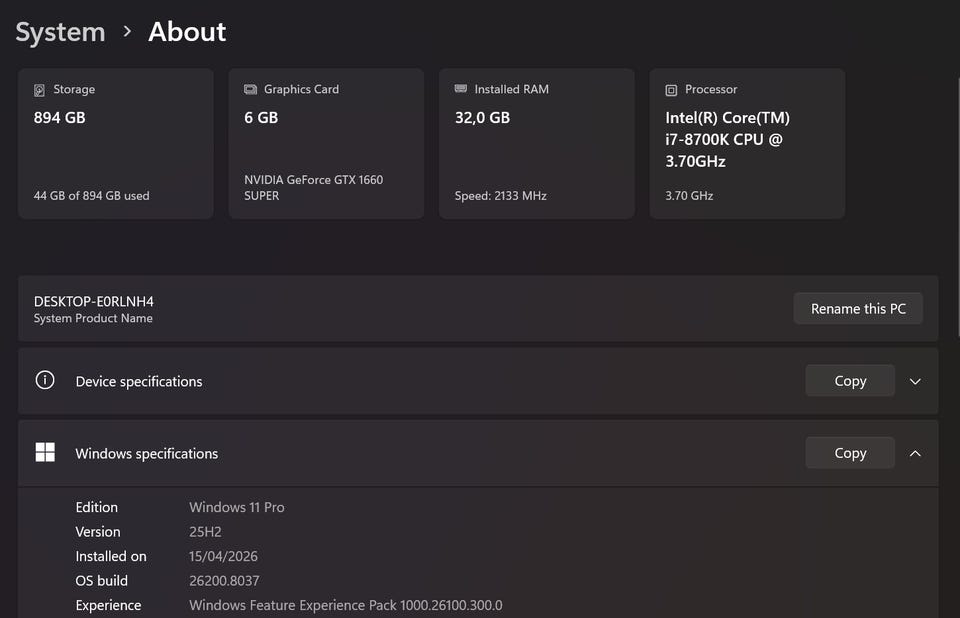Click the Installed RAM icon
This screenshot has height=618, width=960.
click(461, 90)
